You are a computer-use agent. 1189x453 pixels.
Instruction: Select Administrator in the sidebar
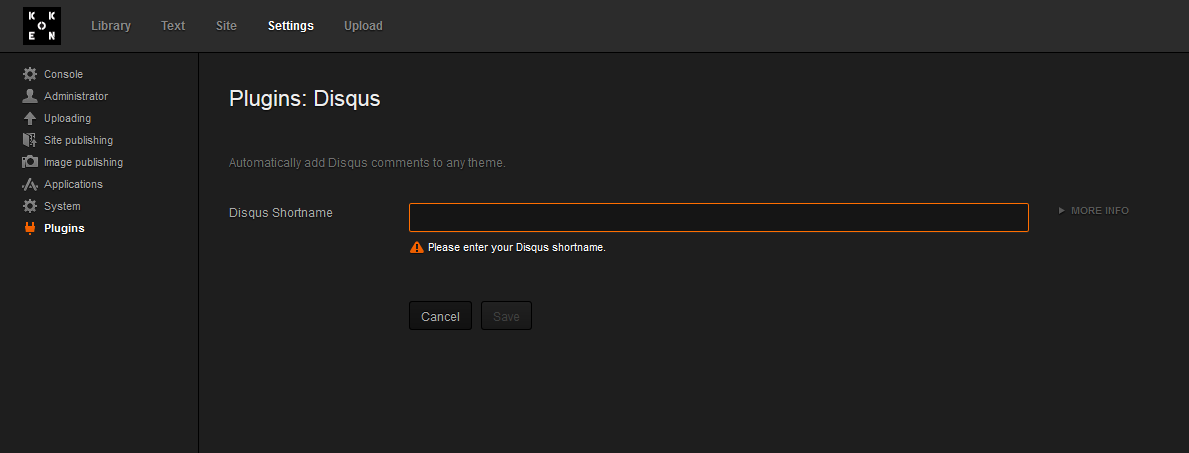click(76, 96)
